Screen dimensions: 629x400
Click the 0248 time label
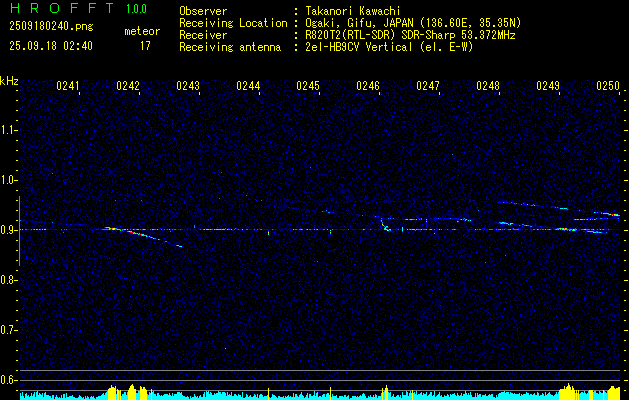click(488, 87)
